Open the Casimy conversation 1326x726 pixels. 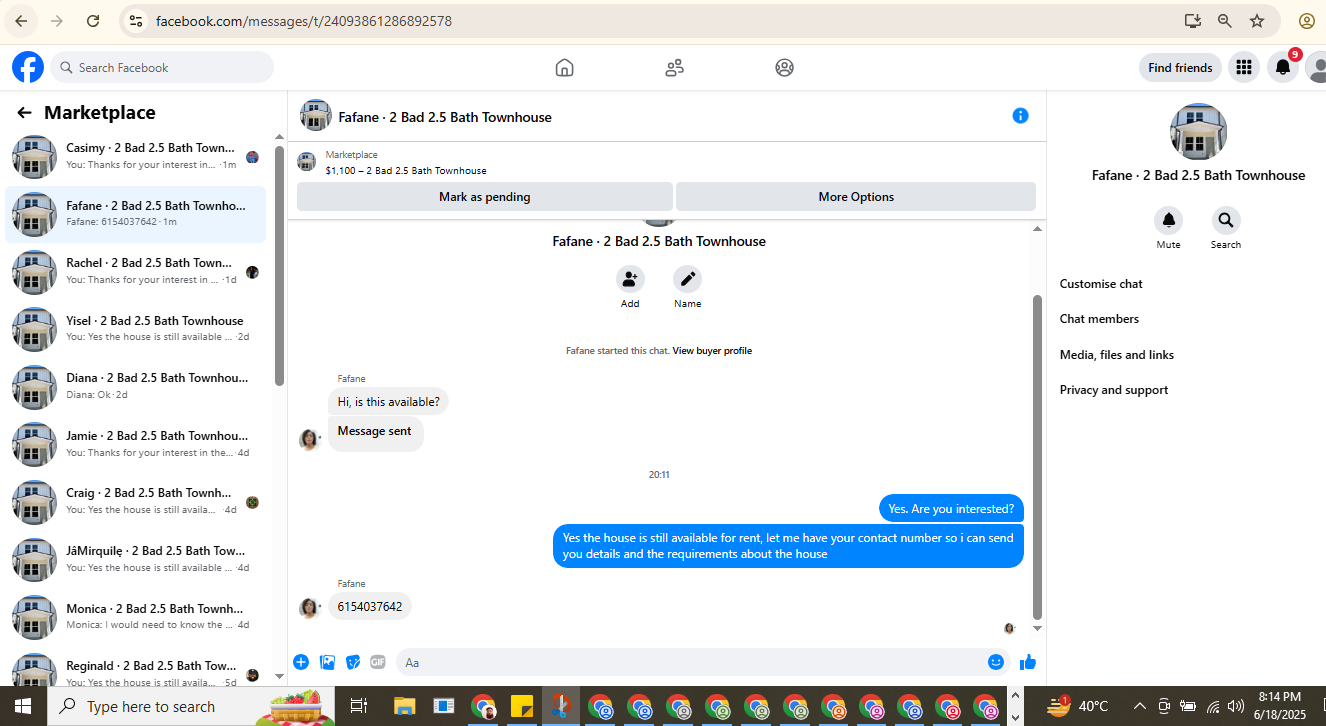[x=136, y=157]
